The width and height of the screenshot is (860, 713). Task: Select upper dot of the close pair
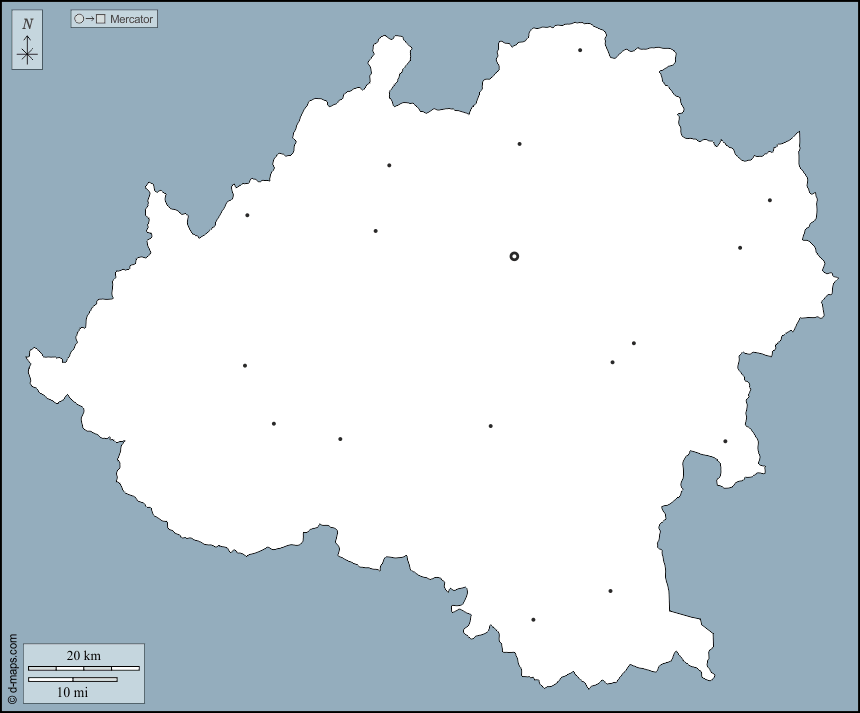(x=633, y=343)
